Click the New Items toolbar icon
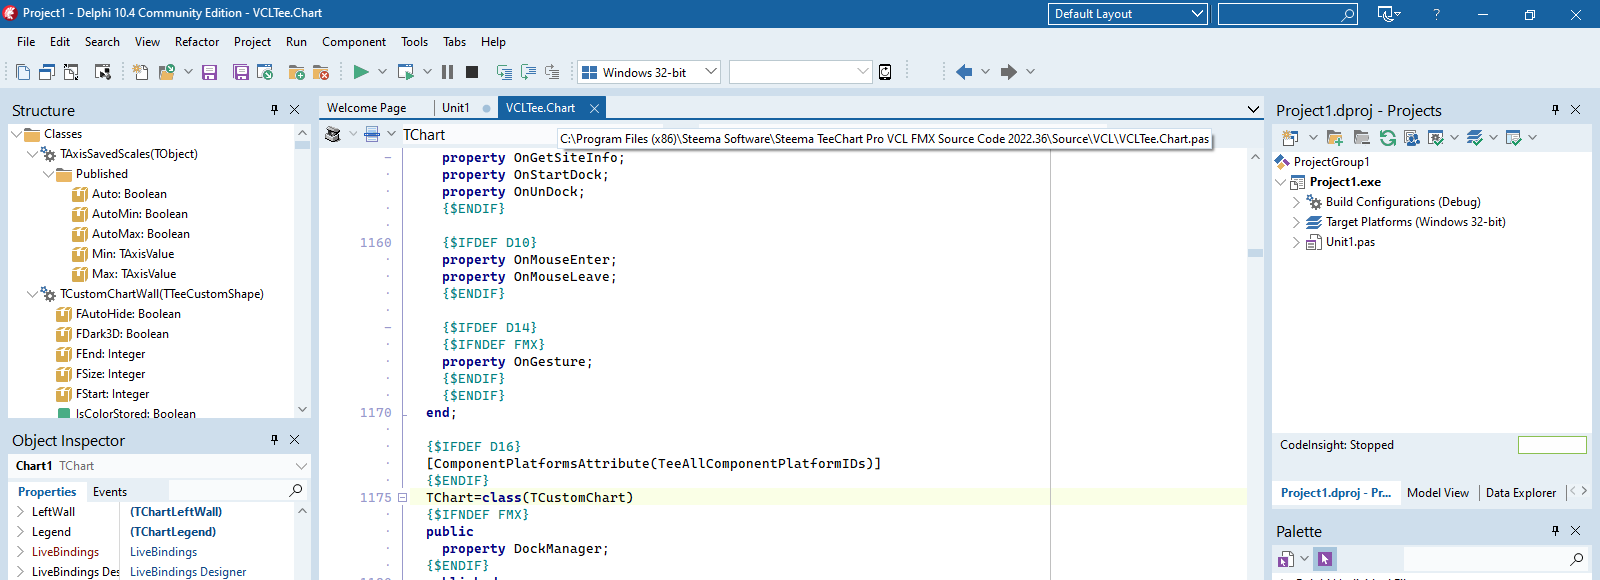The image size is (1600, 580). tap(140, 72)
